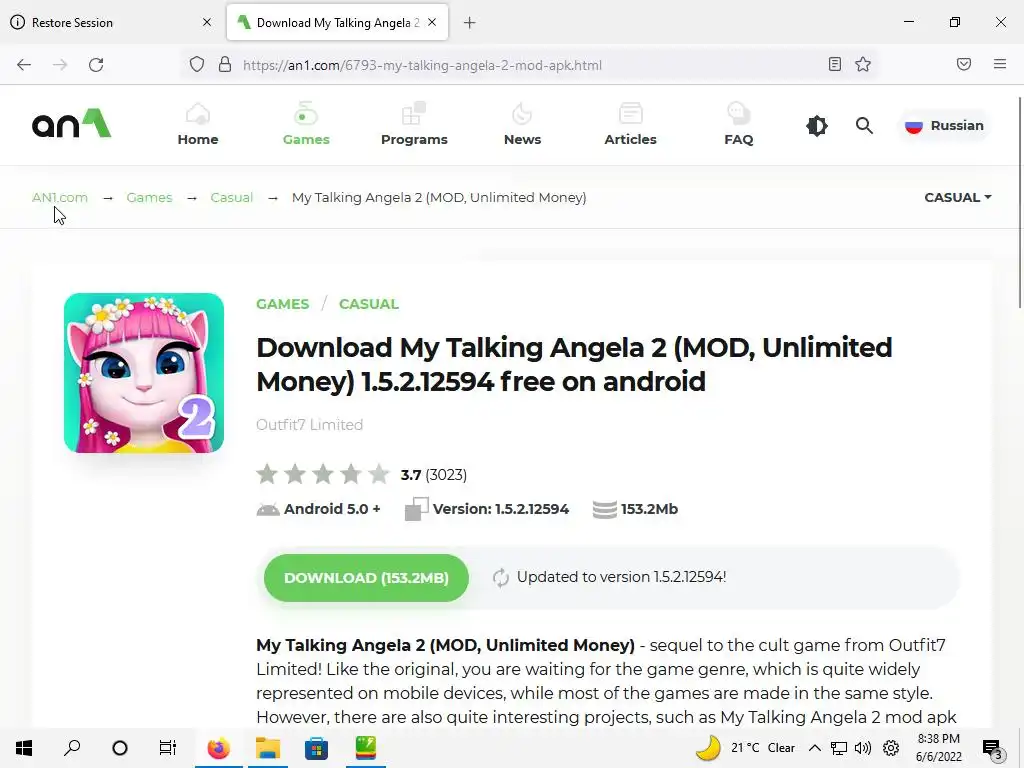Click the tracking protection shield icon
The width and height of the screenshot is (1024, 768).
coord(197,65)
